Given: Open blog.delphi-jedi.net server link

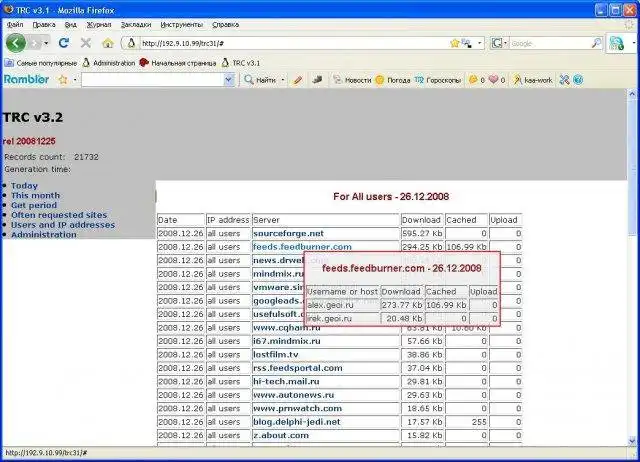Looking at the screenshot, I should (296, 422).
